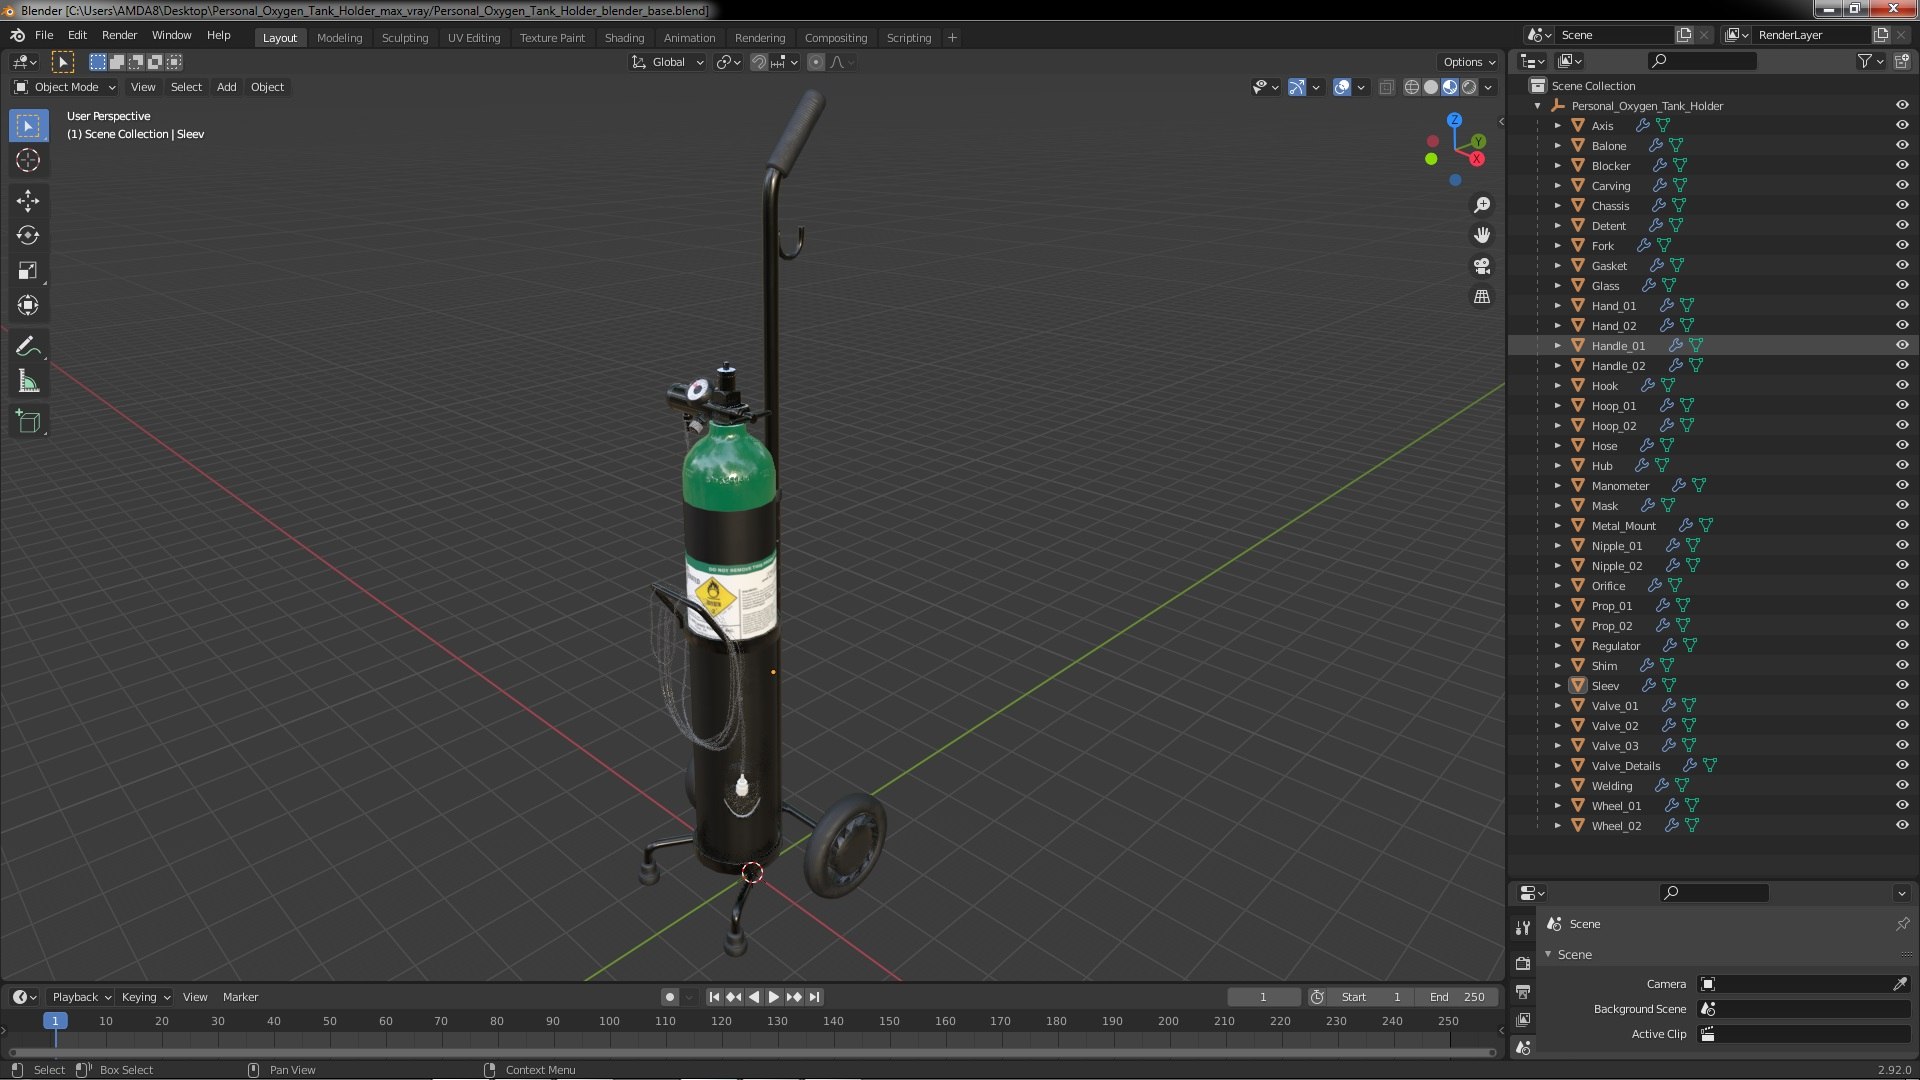Image resolution: width=1920 pixels, height=1080 pixels.
Task: Switch to wireframe viewport shading
Action: click(1412, 87)
